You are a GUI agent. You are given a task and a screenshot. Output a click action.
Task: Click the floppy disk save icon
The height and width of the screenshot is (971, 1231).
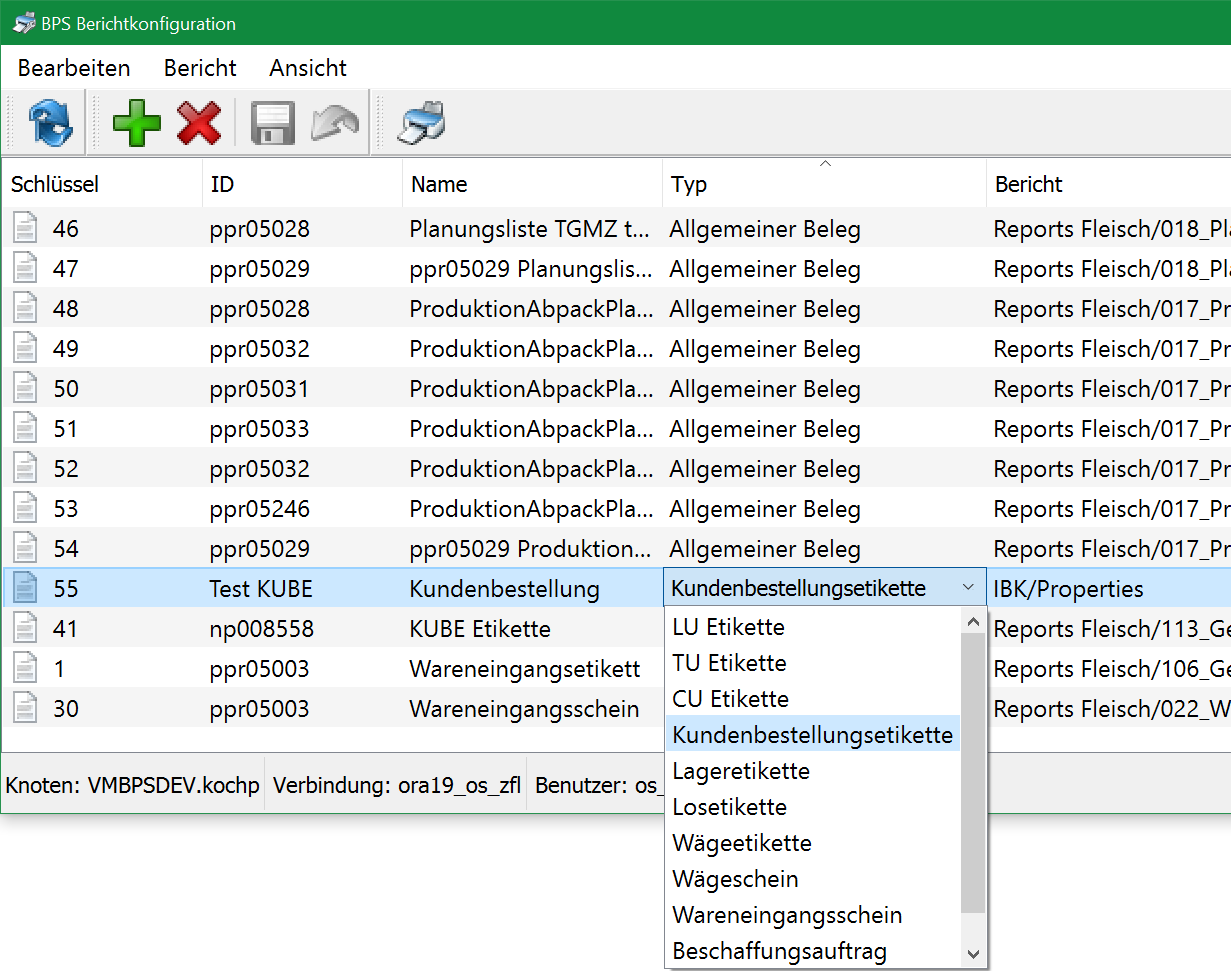(271, 123)
